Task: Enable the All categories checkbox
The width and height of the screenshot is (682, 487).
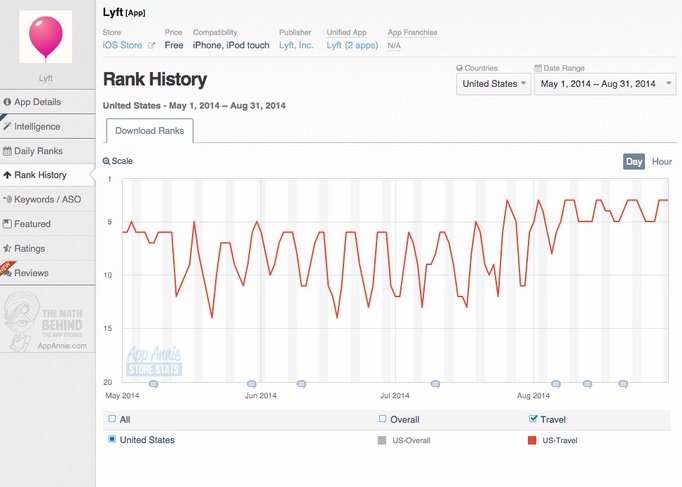Action: coord(112,419)
